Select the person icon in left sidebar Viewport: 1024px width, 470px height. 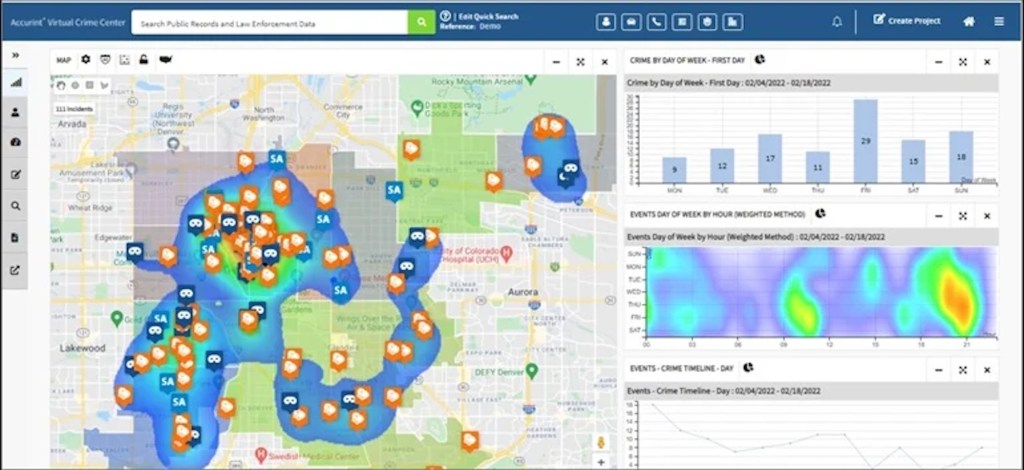pos(16,112)
